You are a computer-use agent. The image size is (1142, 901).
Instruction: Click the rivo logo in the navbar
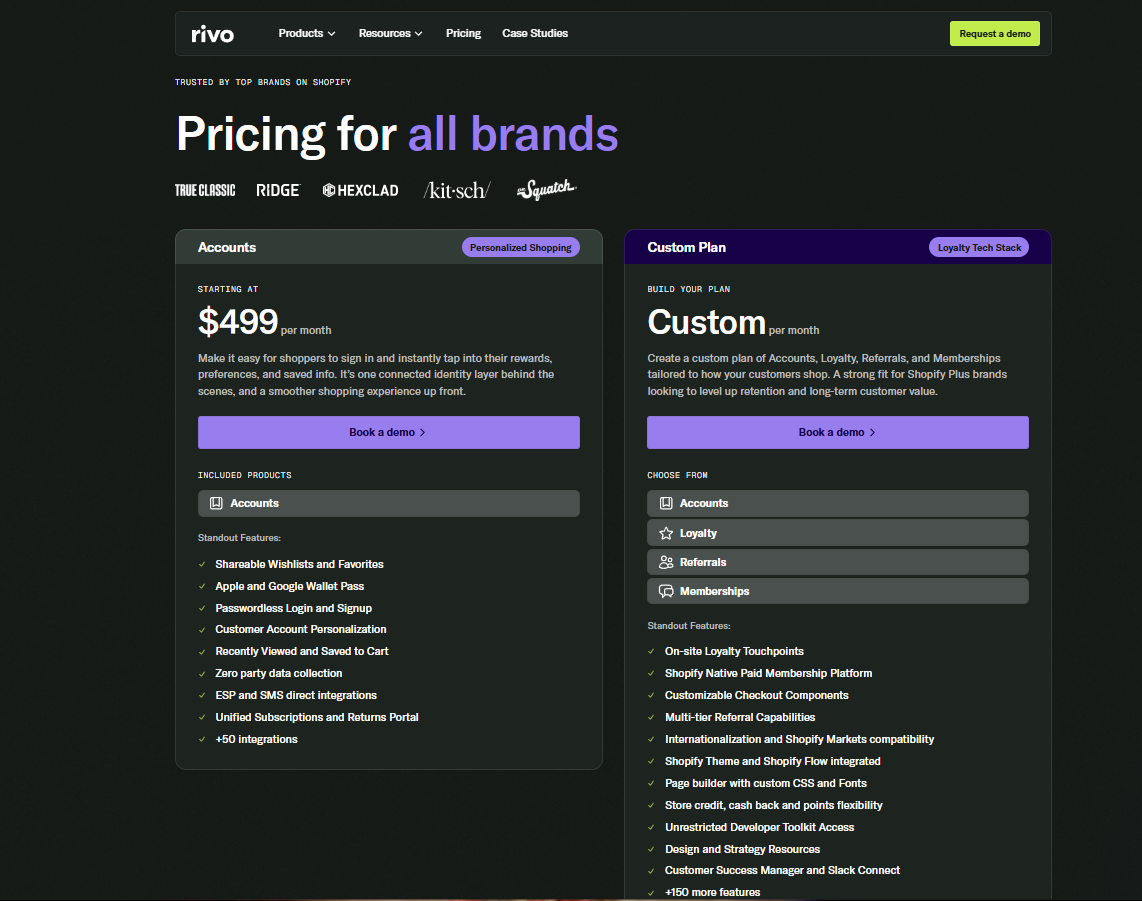(x=212, y=33)
